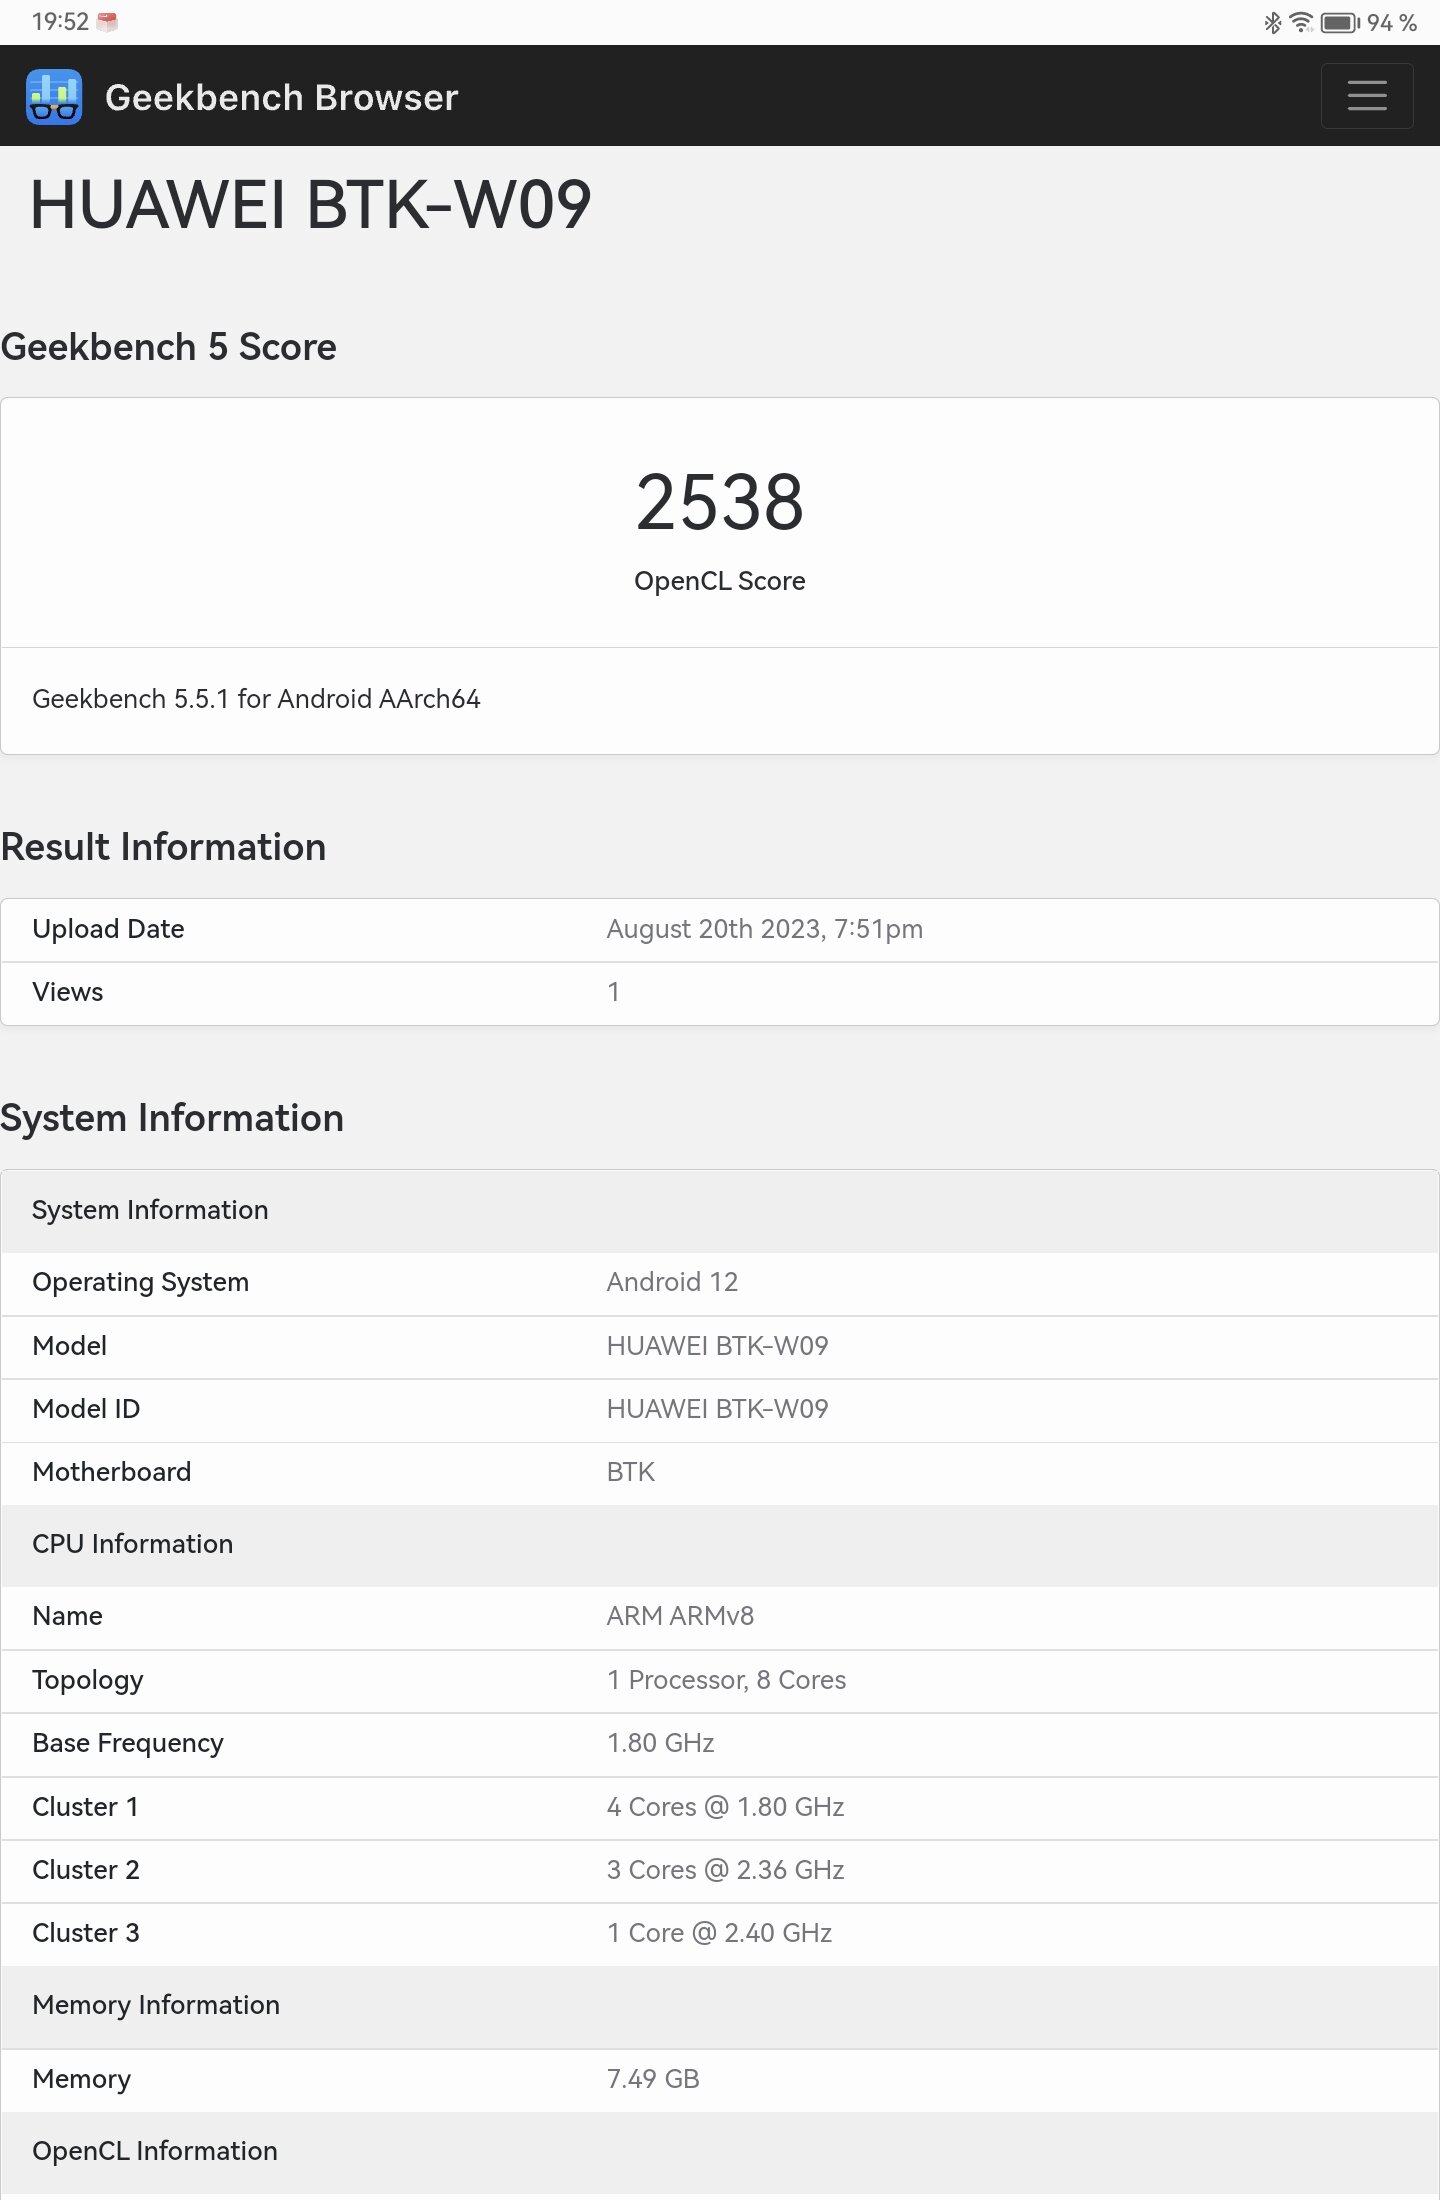Tap the 94 % battery percentage
Viewport: 1440px width, 2200px height.
click(x=1392, y=22)
